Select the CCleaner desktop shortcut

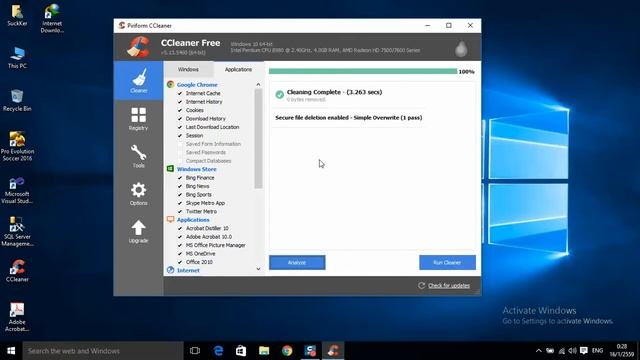coord(17,271)
